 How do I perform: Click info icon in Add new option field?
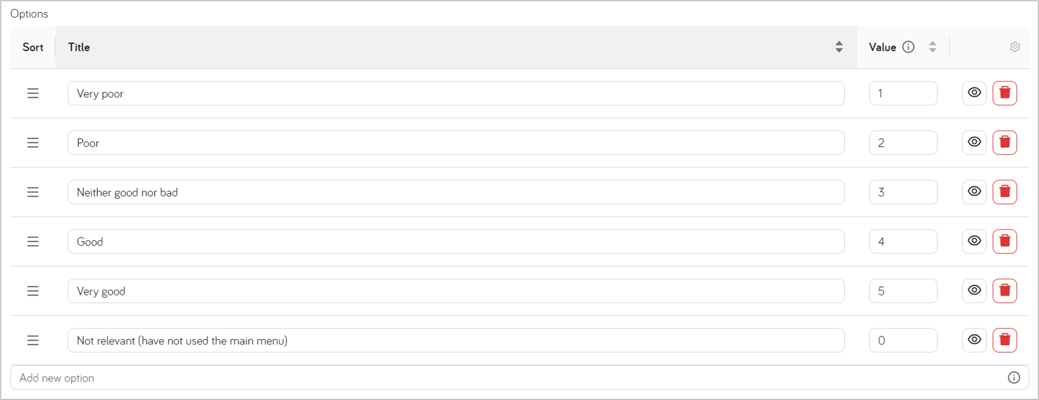pyautogui.click(x=1014, y=378)
